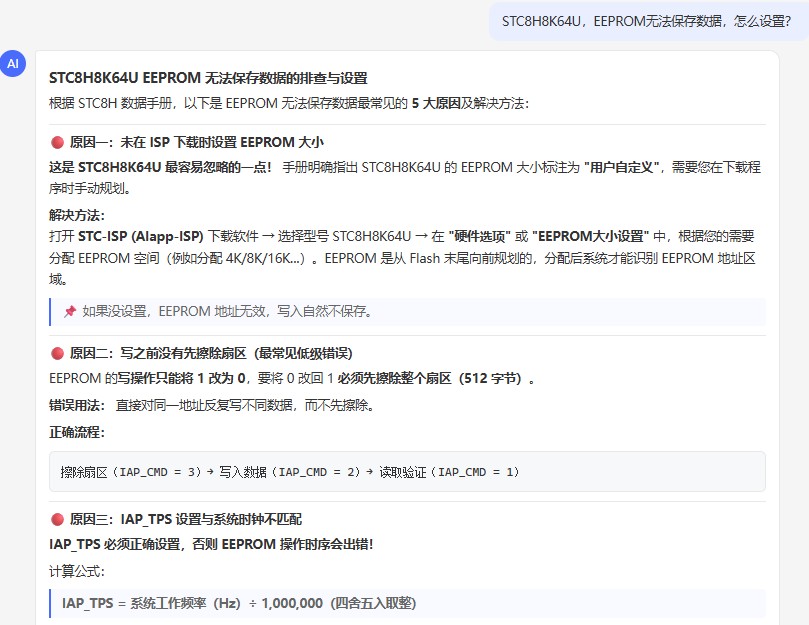Click the 计算公式: label

pos(77,571)
